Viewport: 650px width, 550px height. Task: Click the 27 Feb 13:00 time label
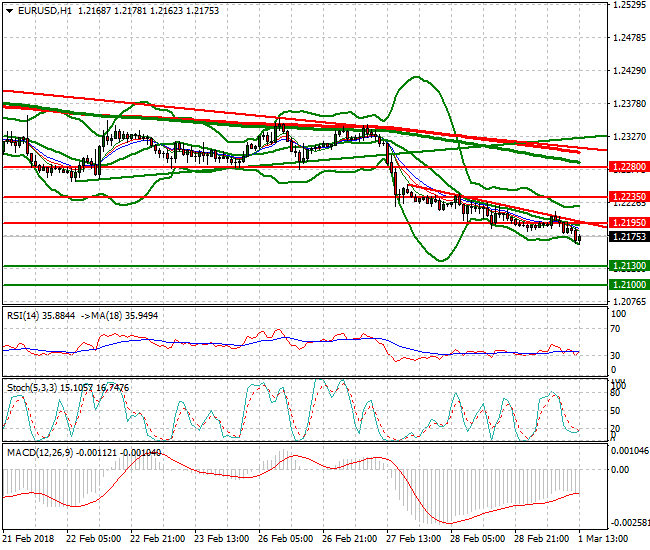pyautogui.click(x=413, y=539)
